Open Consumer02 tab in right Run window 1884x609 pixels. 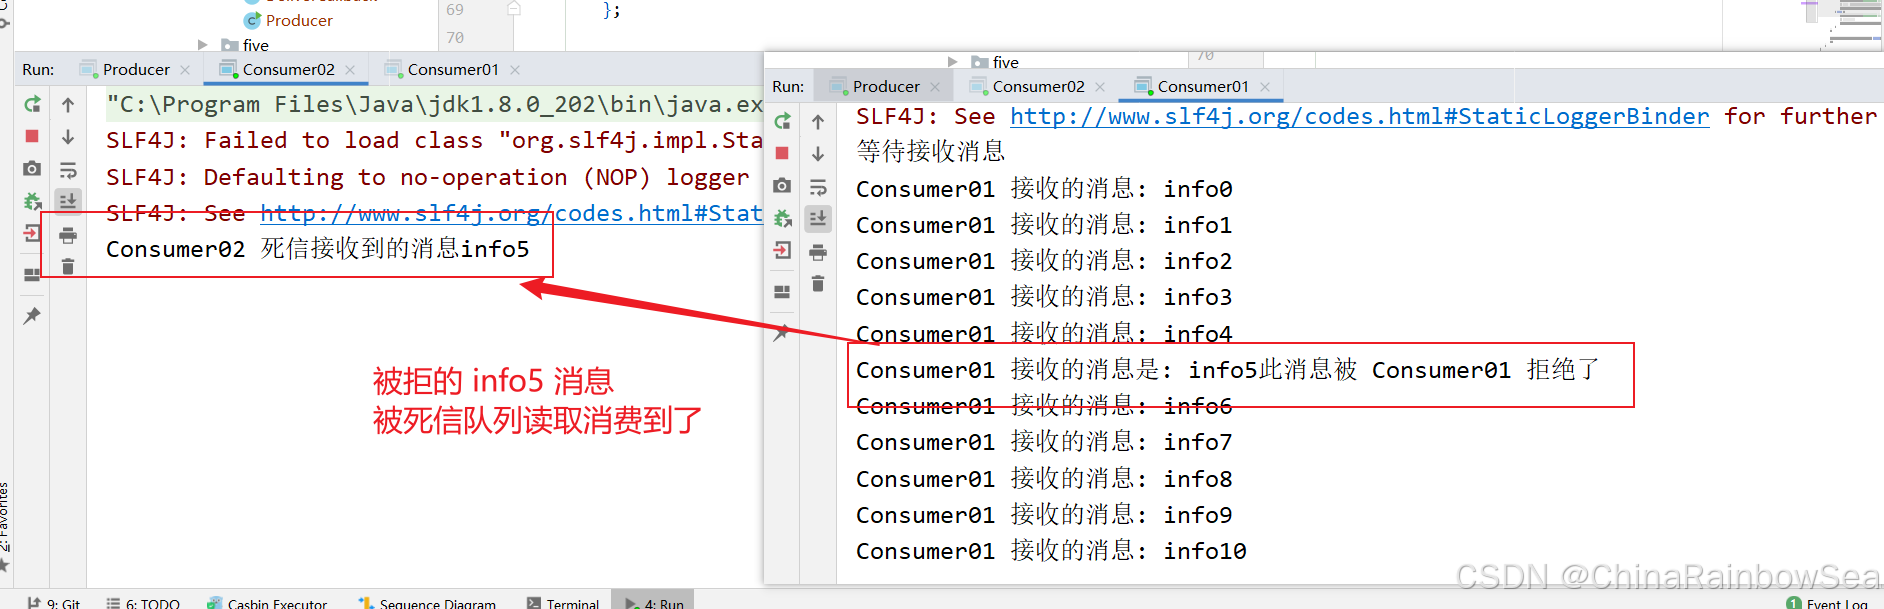[x=1038, y=86]
